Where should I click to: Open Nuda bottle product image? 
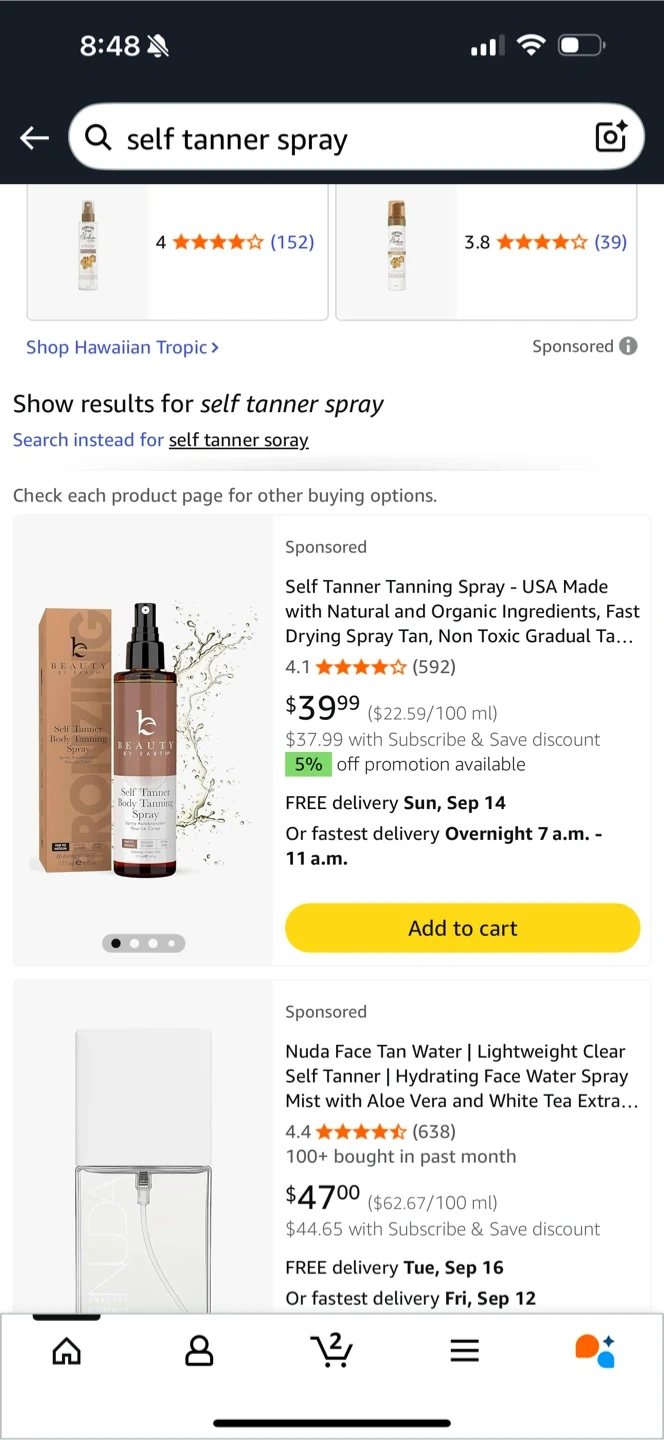(x=142, y=1170)
